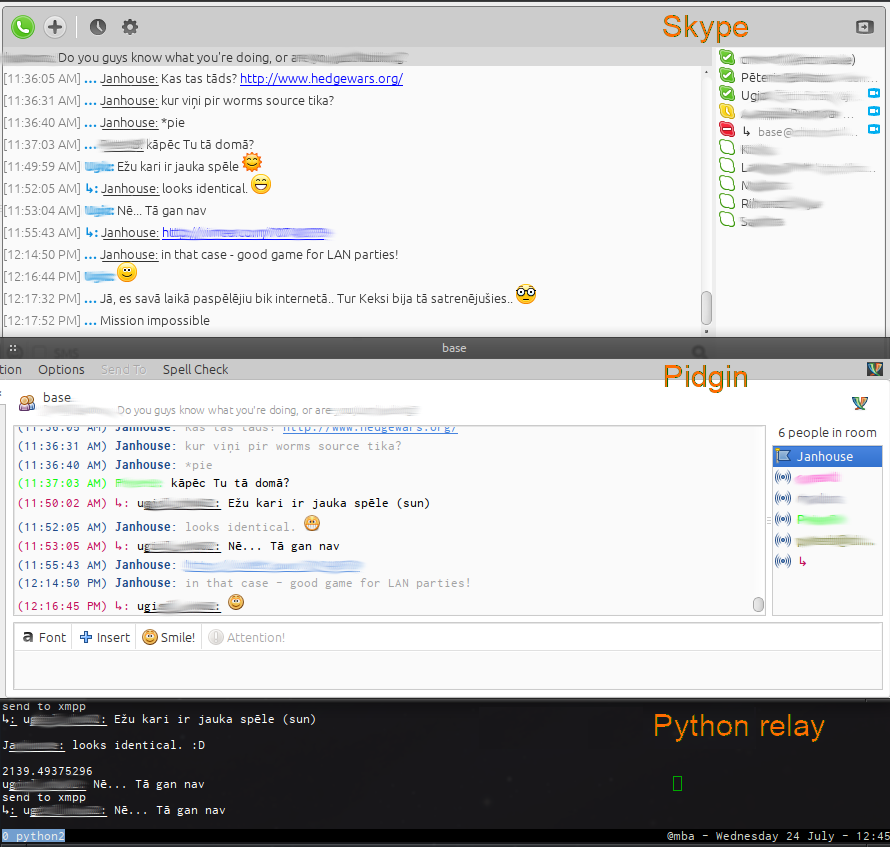Start a call with the green phone button
The image size is (890, 847).
click(x=23, y=27)
